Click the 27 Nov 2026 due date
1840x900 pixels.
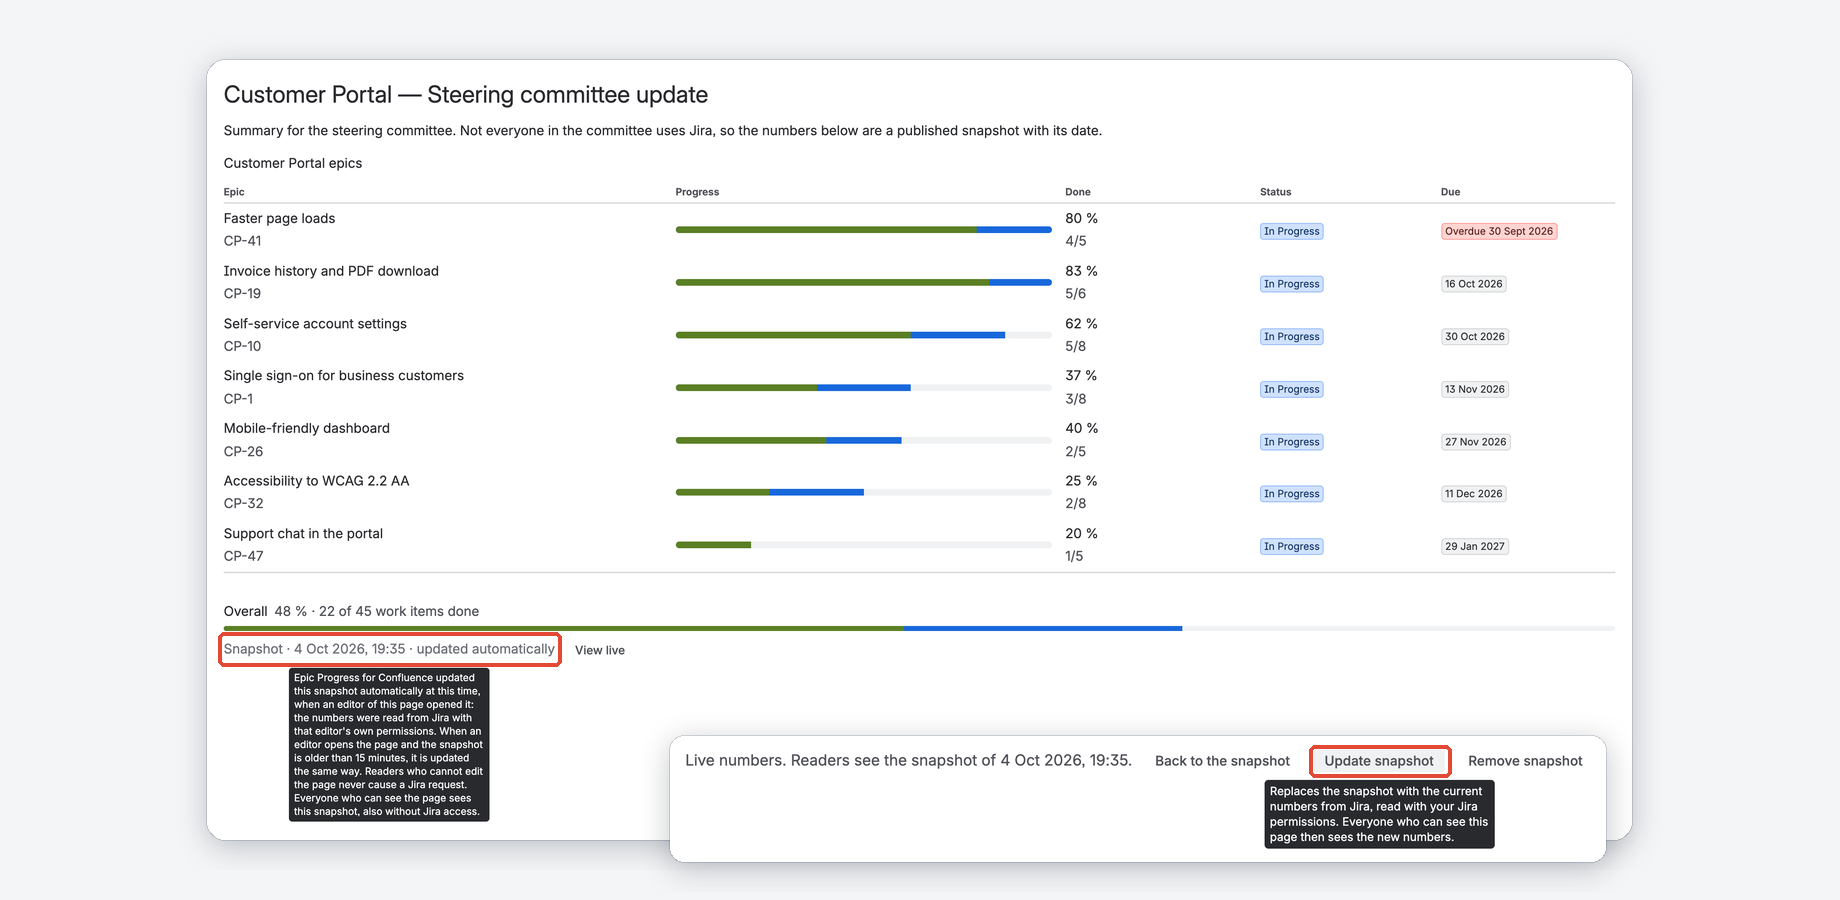tap(1475, 442)
